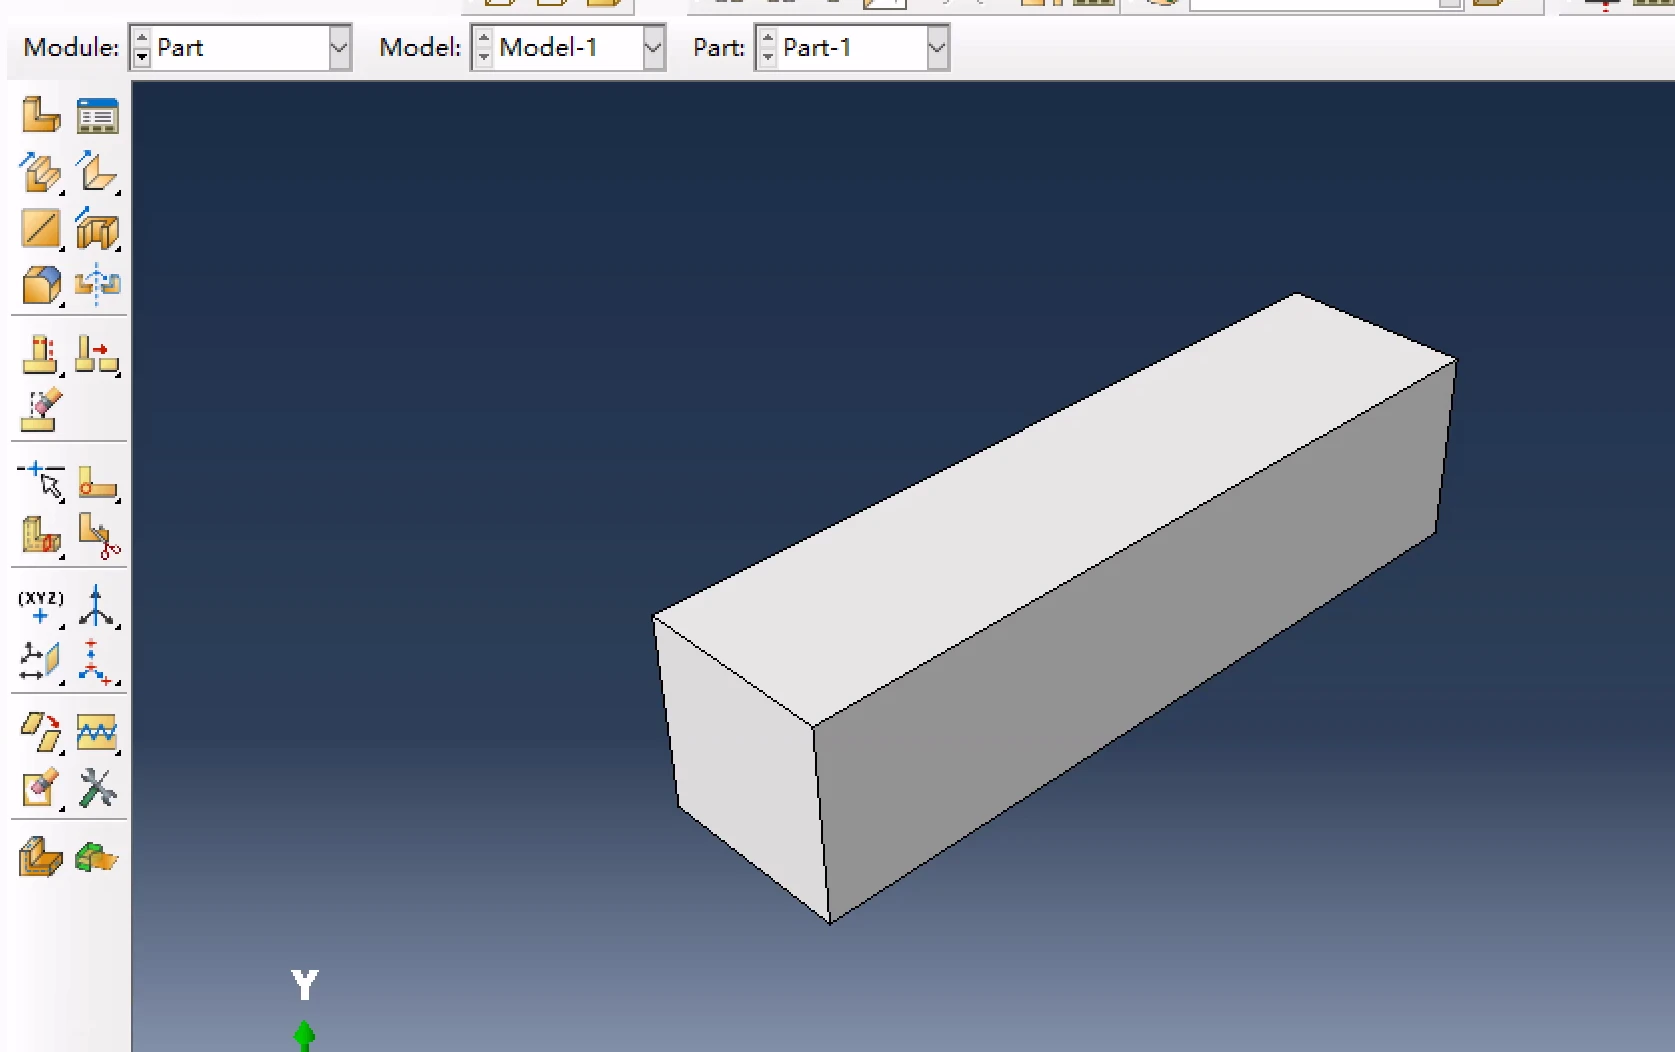1675x1052 pixels.
Task: Choose the Create Wire Planar tool
Action: coord(41,229)
